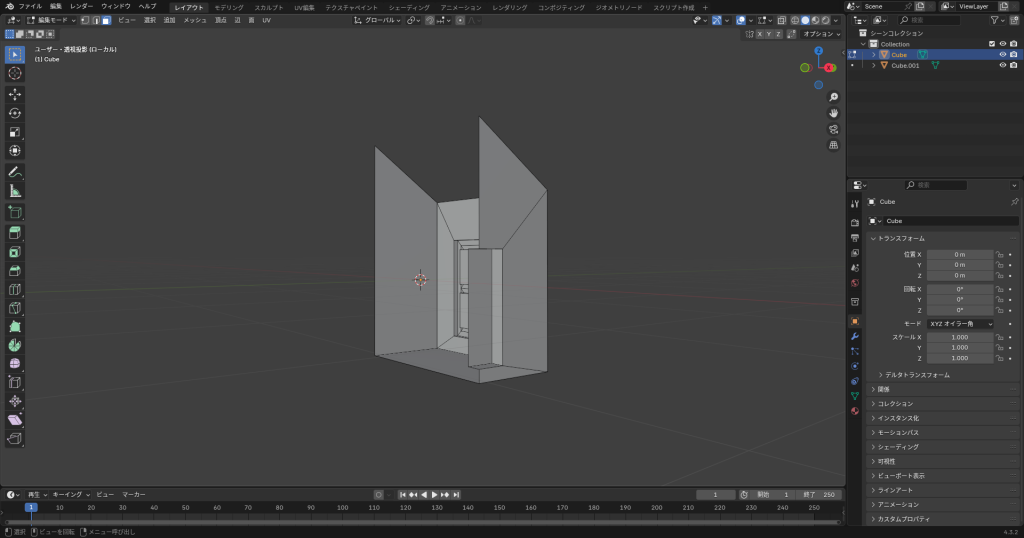Screen dimensions: 1024x538
Task: Click the zoom view magnifier icon
Action: 833,97
